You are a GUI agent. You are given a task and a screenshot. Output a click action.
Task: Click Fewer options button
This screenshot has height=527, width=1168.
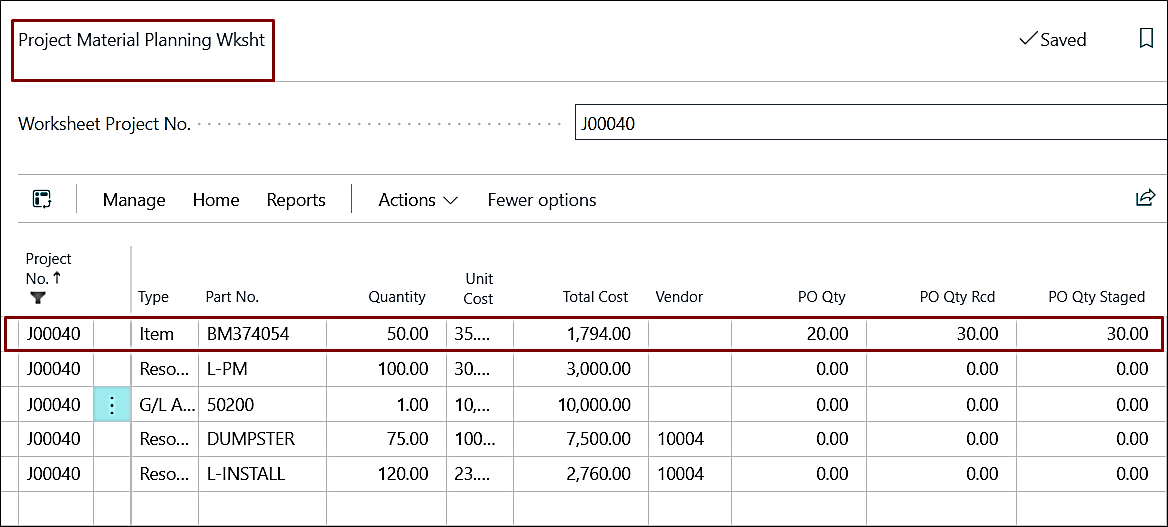541,200
